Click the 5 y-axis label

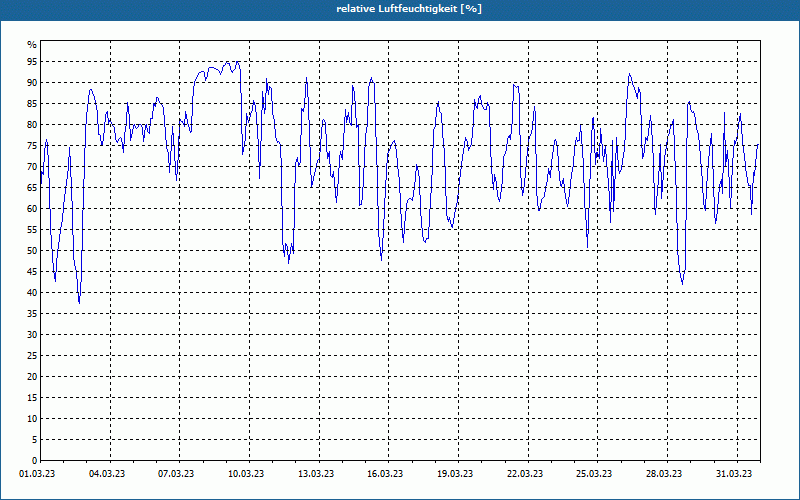click(35, 440)
